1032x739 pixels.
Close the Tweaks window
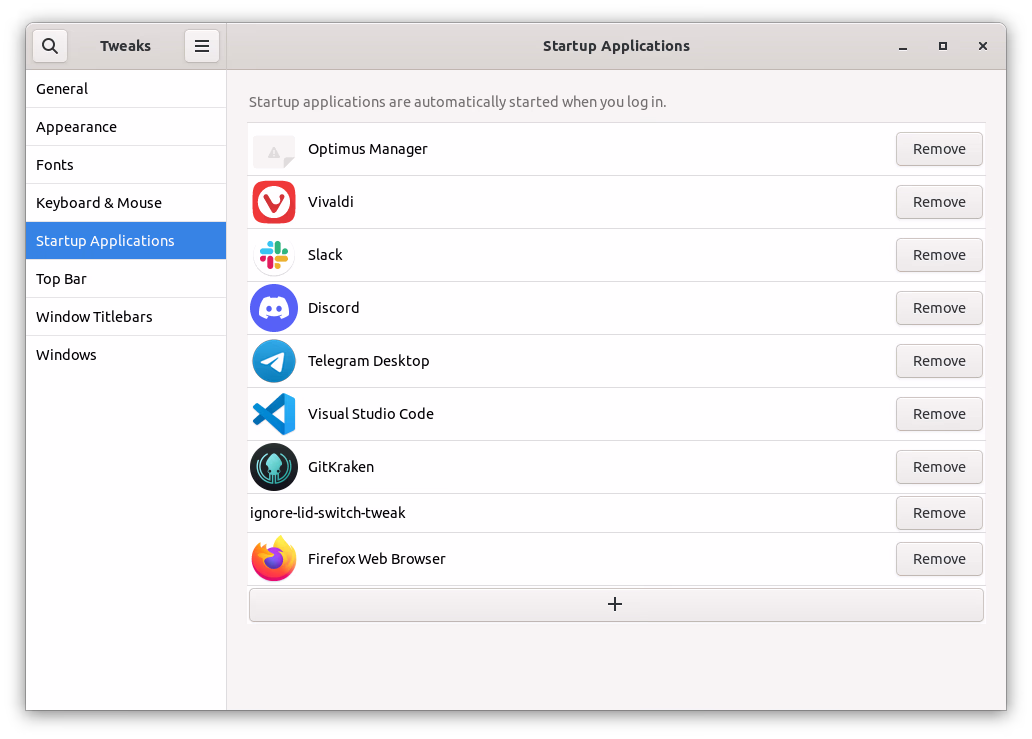click(x=983, y=46)
